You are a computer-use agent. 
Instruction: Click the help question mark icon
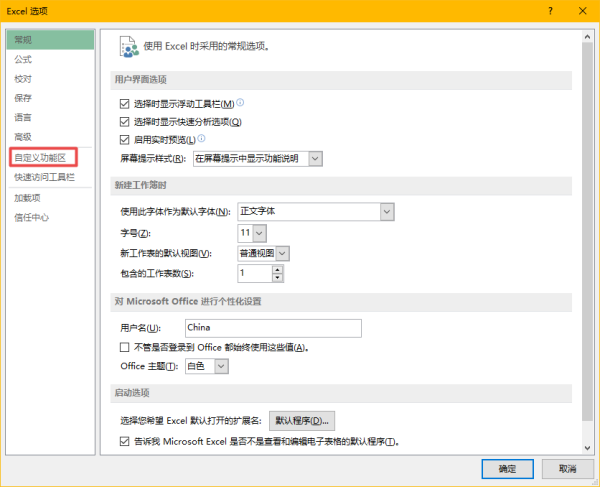[x=550, y=11]
